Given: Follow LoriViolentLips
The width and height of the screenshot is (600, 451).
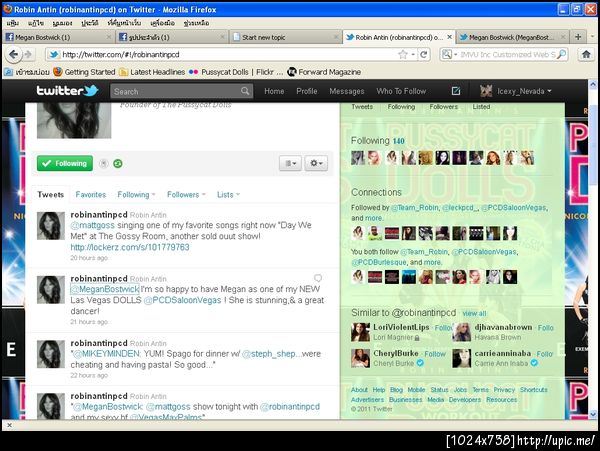Looking at the screenshot, I should (x=443, y=328).
